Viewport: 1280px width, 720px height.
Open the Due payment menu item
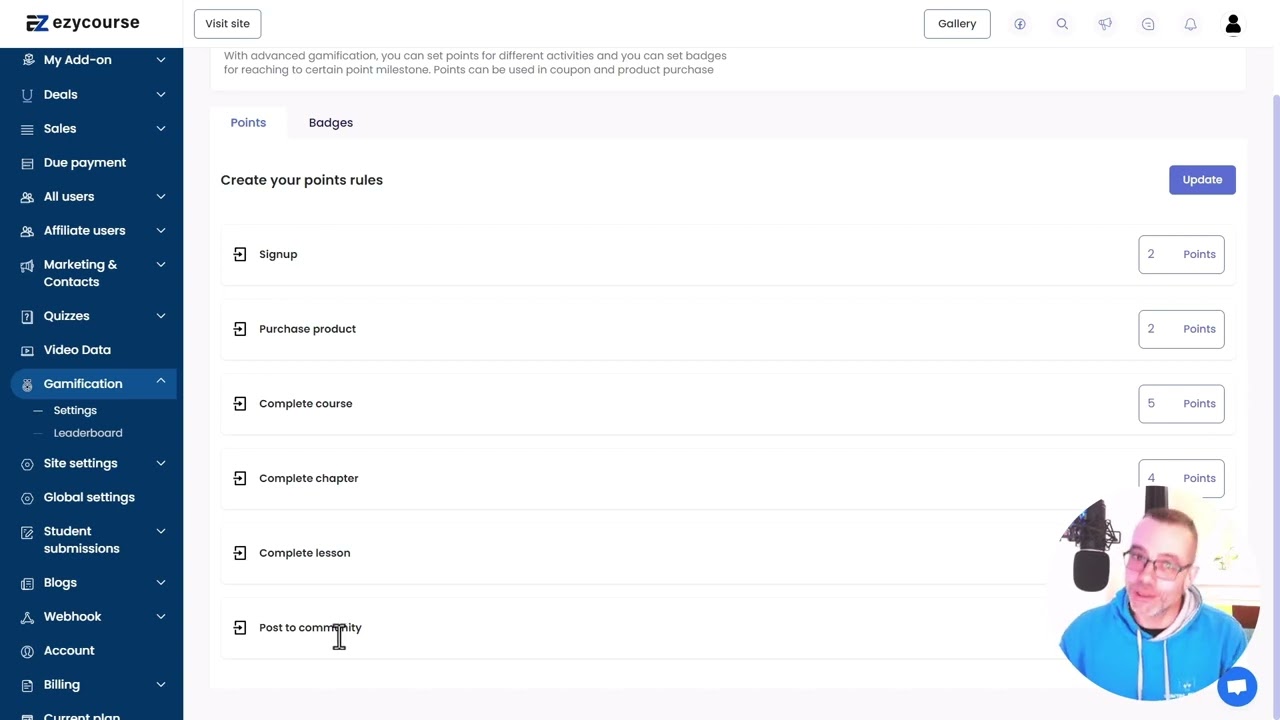(85, 162)
